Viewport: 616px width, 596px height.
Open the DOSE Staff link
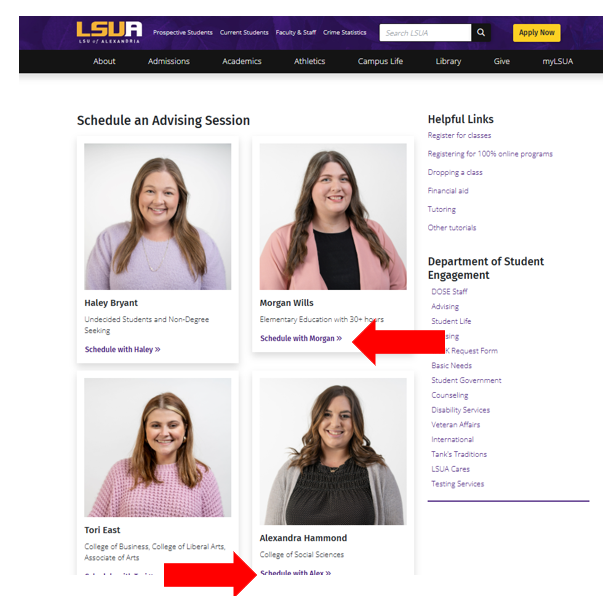449,292
